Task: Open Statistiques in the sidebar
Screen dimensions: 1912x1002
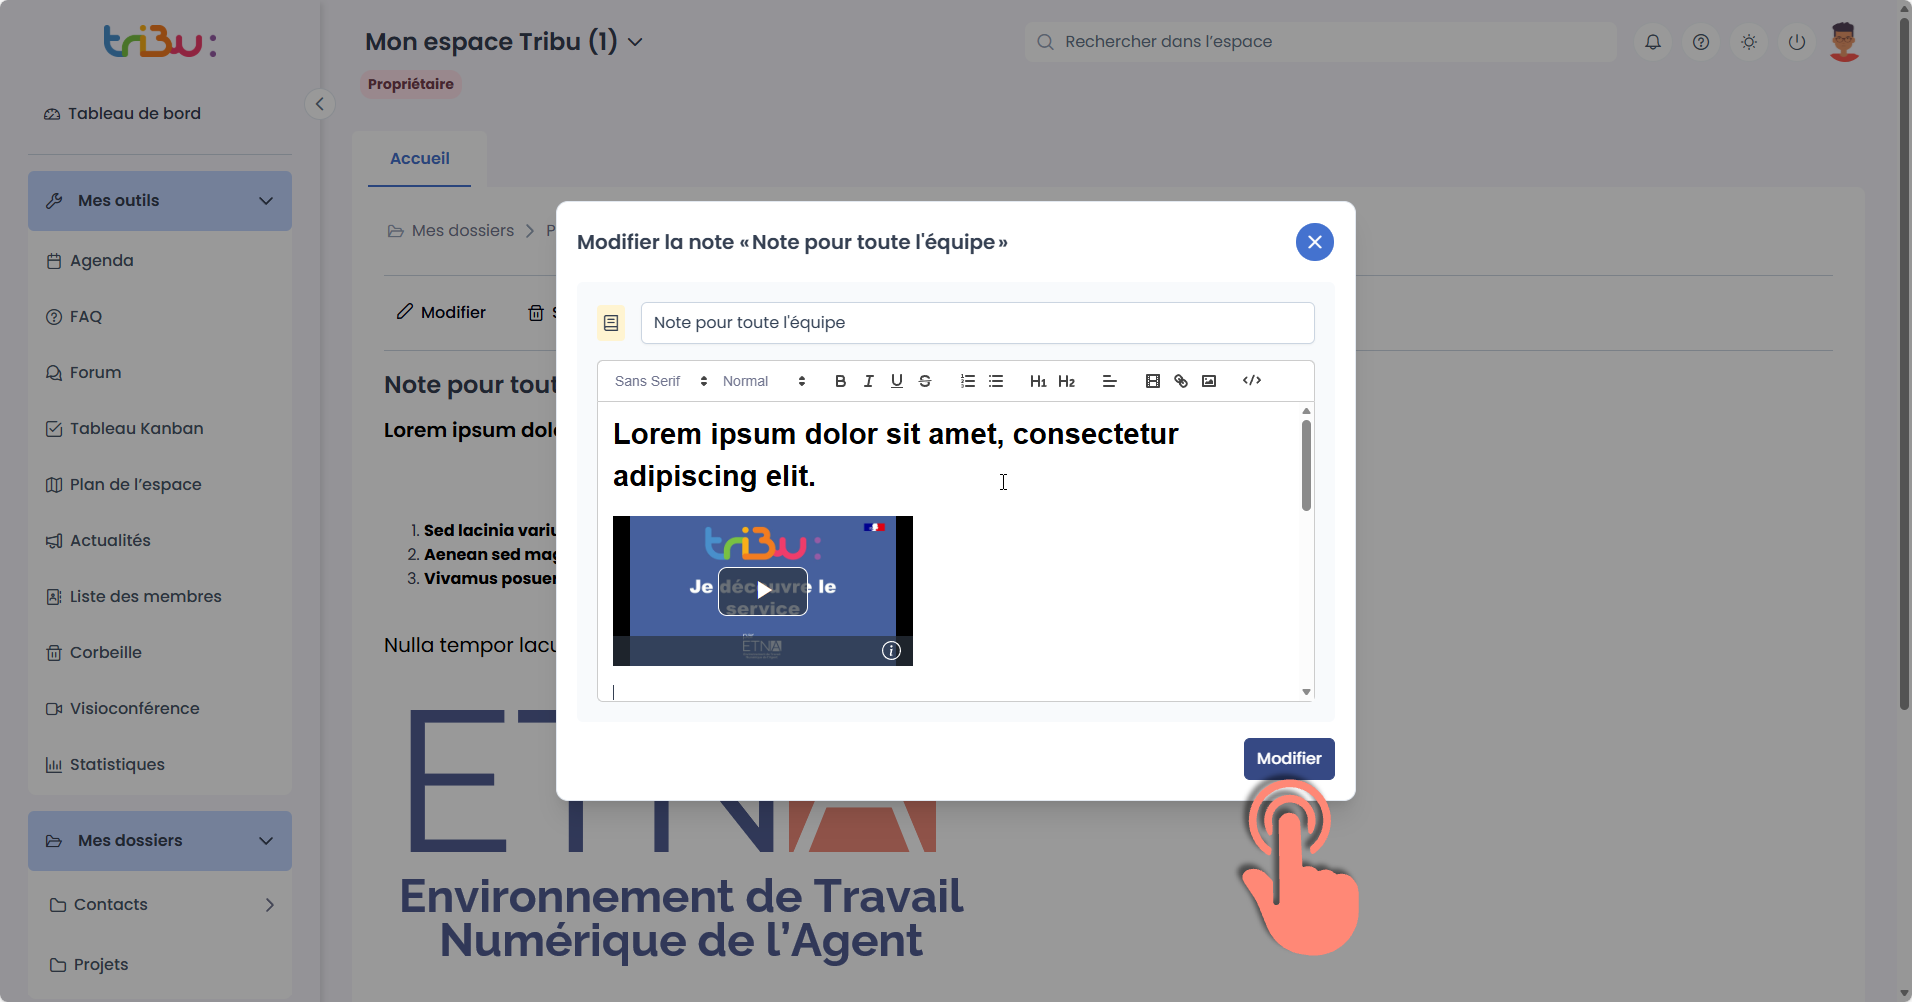Action: point(105,765)
